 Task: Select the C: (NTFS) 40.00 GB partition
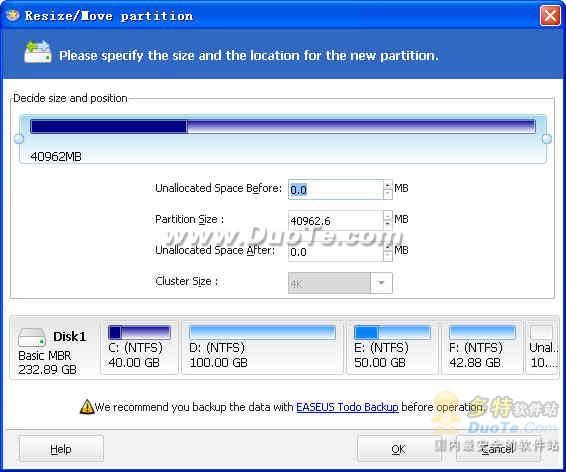pyautogui.click(x=139, y=347)
